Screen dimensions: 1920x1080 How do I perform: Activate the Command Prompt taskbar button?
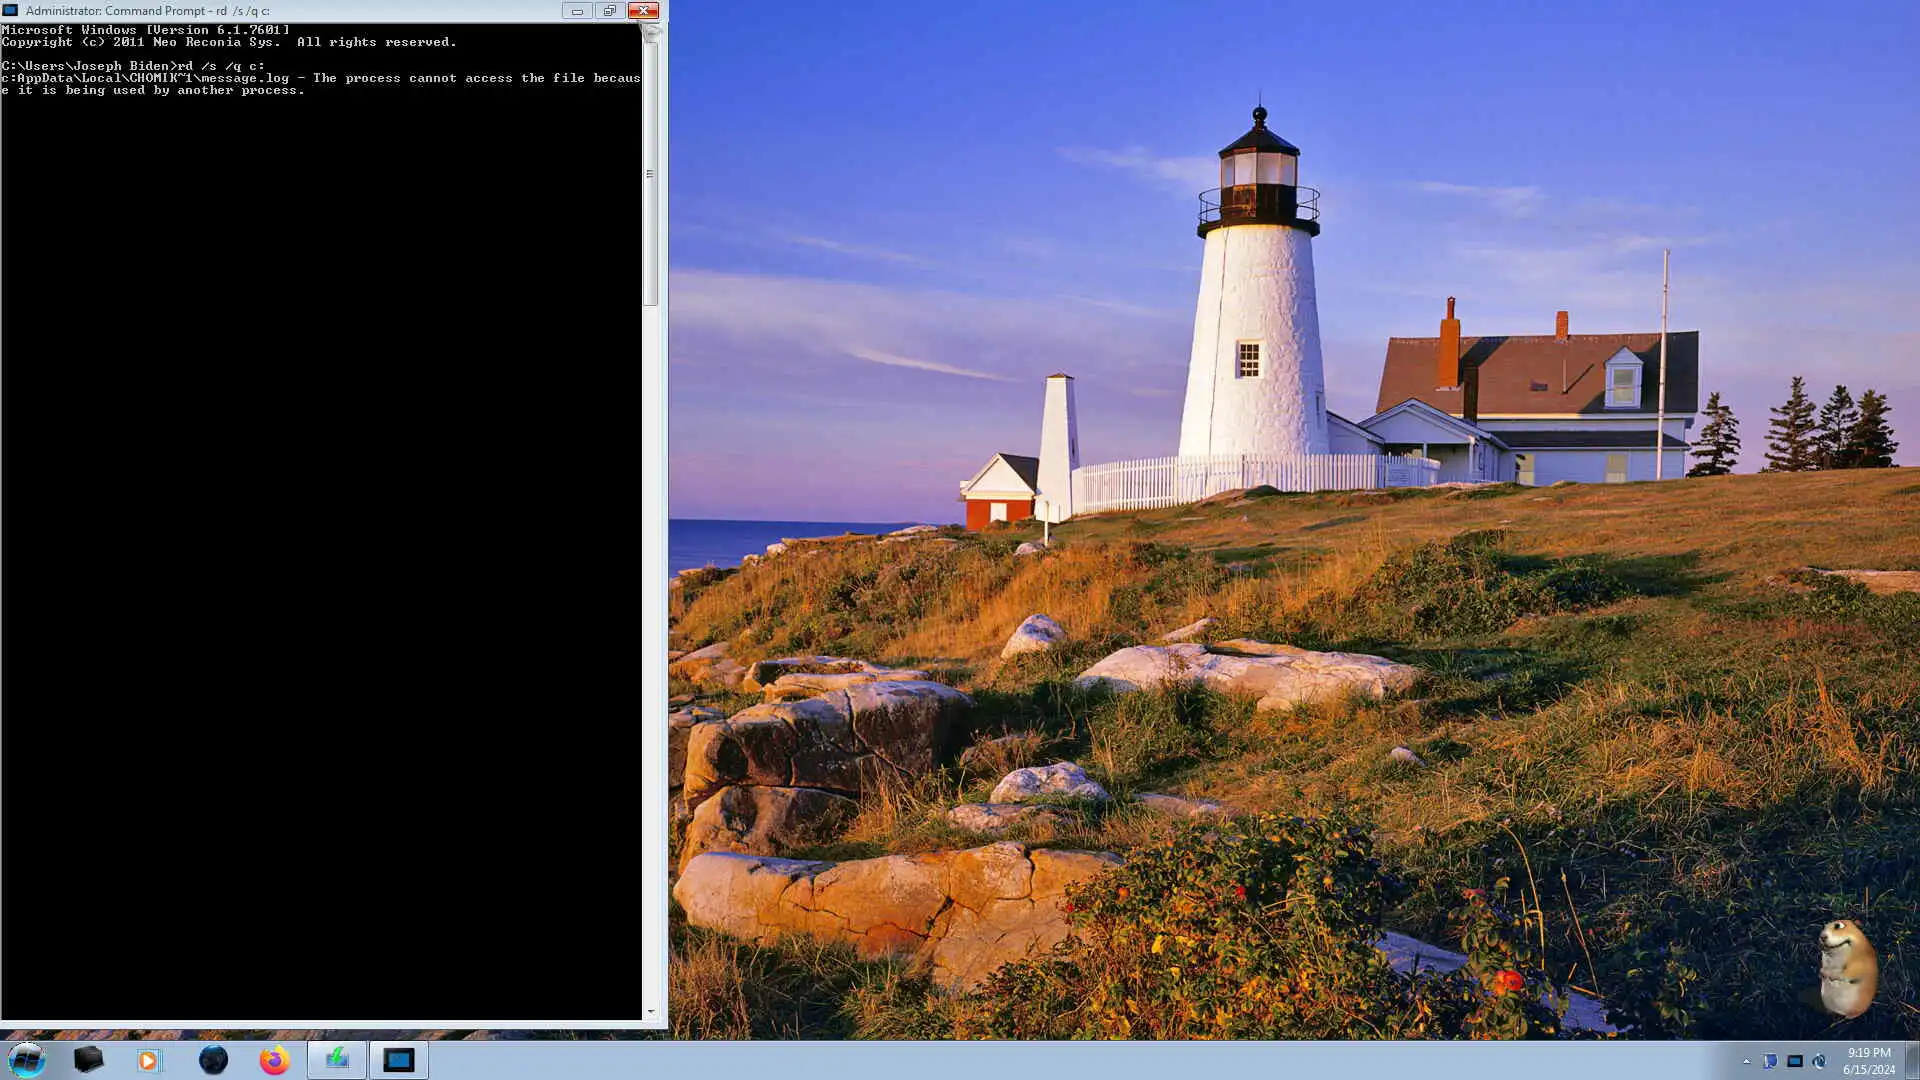tap(399, 1060)
